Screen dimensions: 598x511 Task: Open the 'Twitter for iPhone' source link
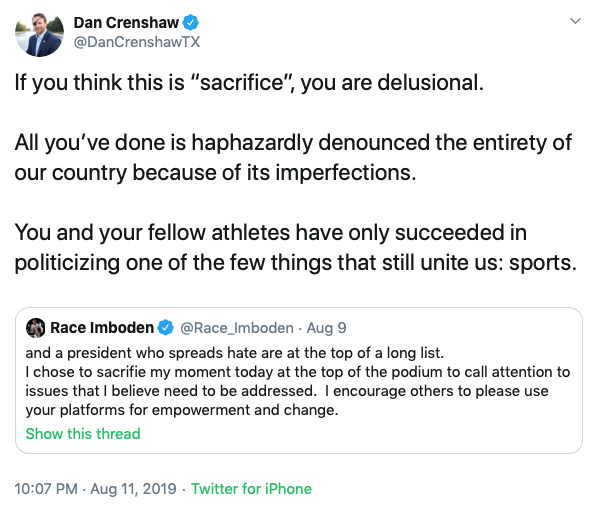point(251,489)
